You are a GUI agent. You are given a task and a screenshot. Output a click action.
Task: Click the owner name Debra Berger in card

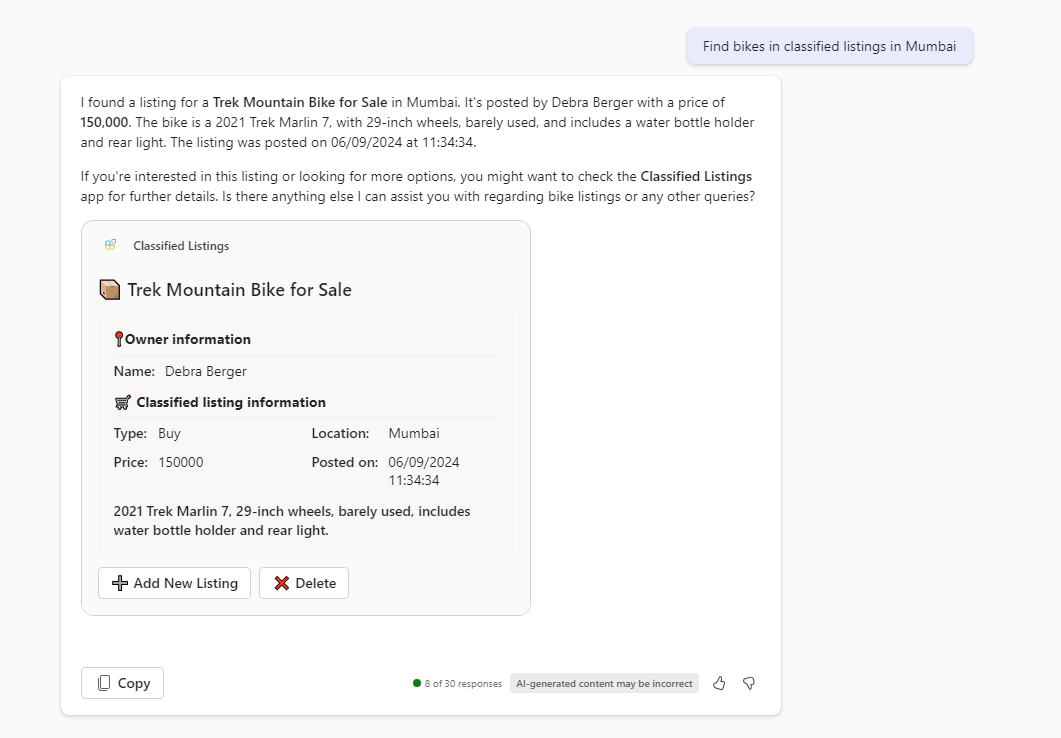tap(206, 371)
